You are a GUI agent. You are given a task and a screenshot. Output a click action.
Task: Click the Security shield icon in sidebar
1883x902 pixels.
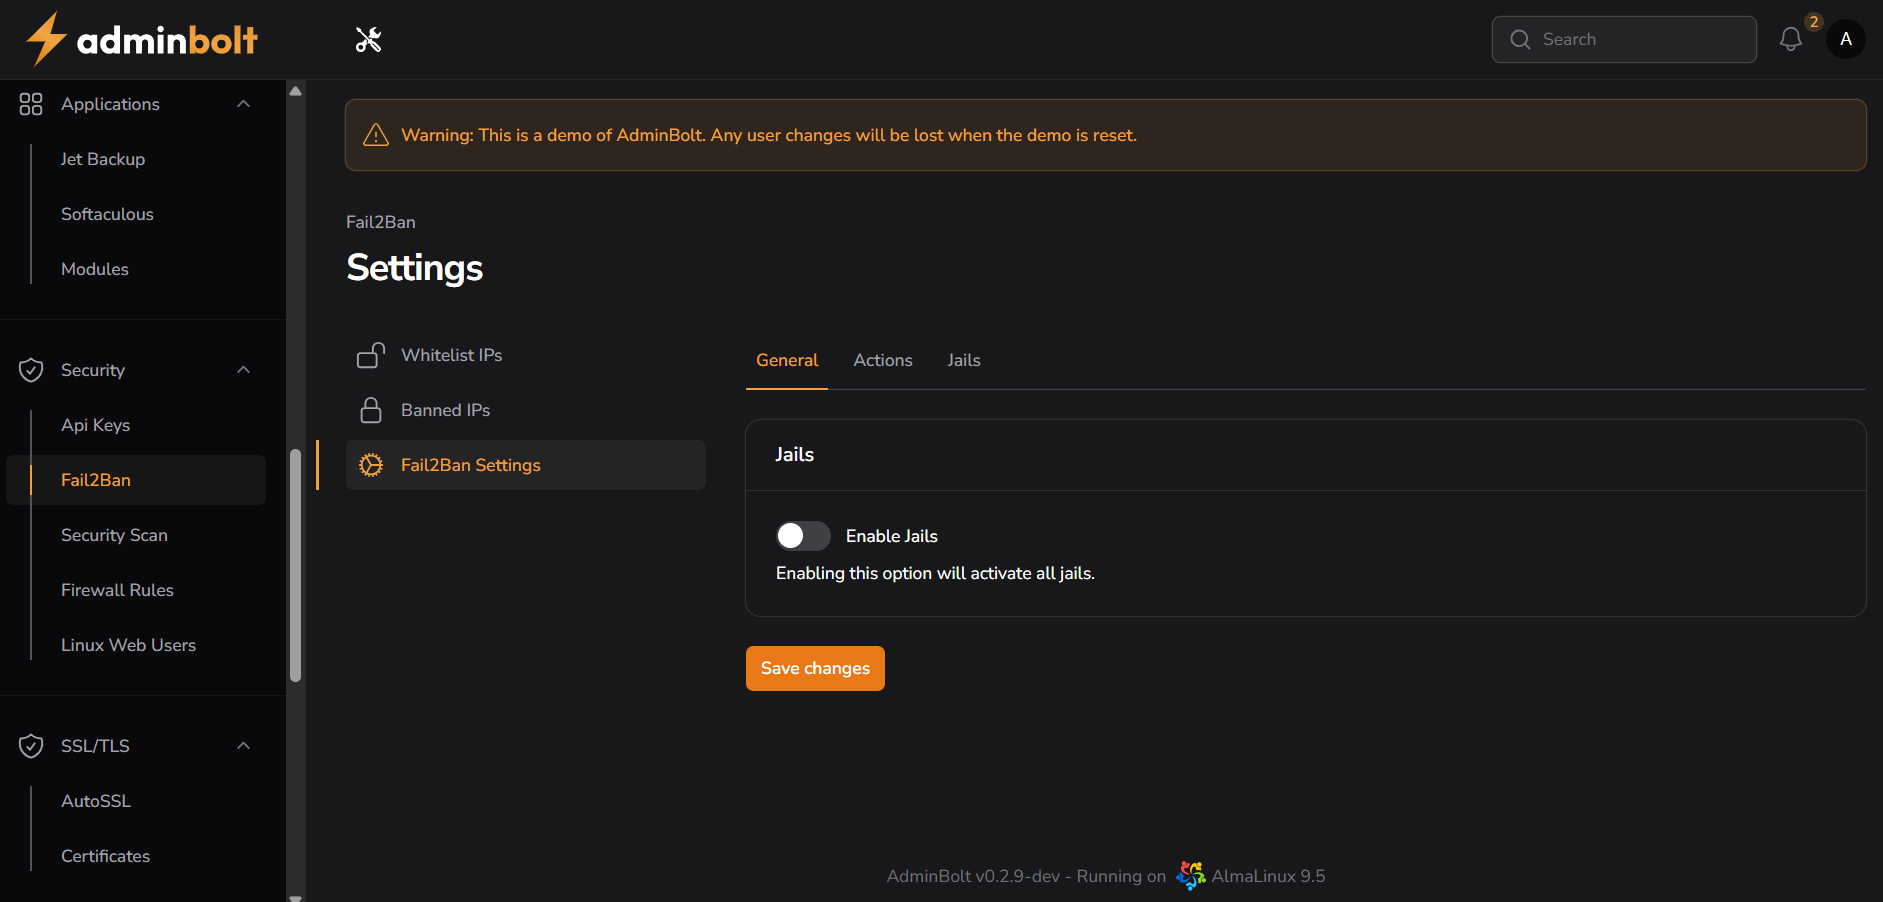[30, 369]
